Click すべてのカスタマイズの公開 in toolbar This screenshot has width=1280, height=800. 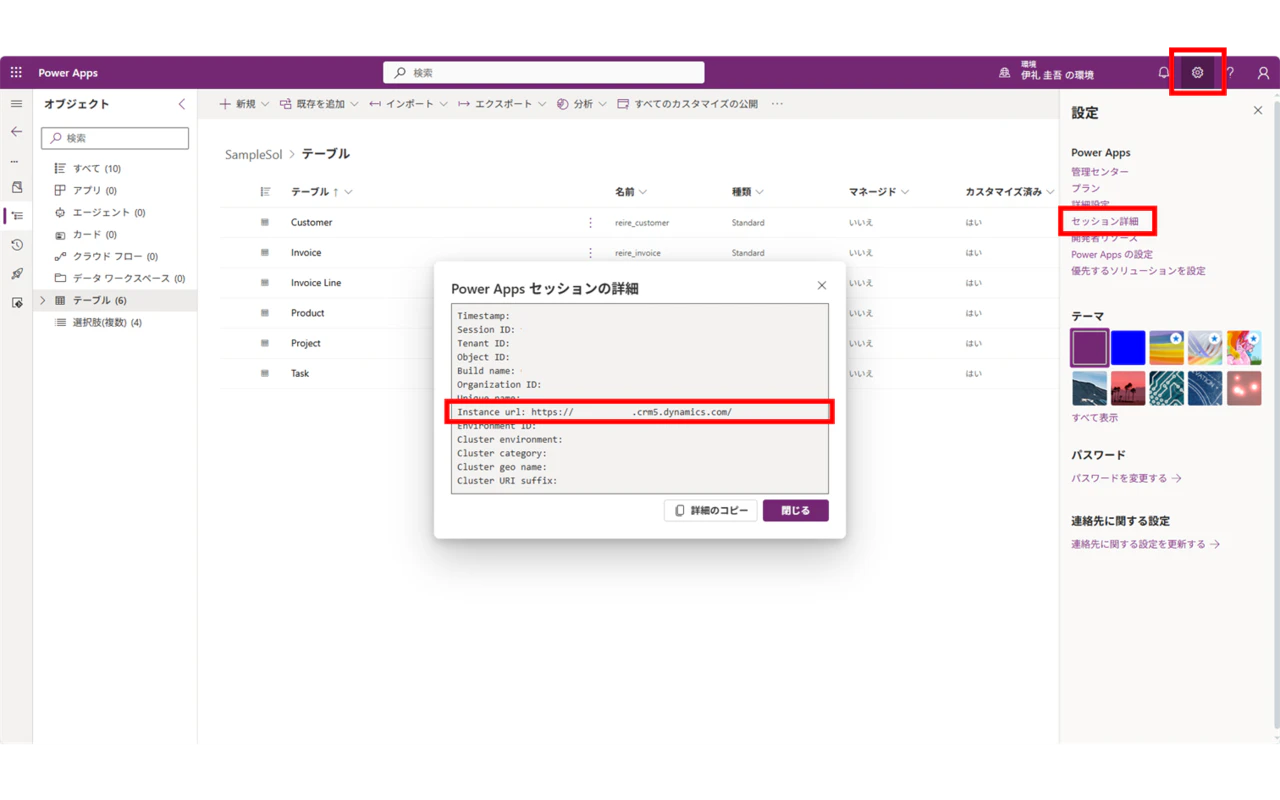click(687, 104)
